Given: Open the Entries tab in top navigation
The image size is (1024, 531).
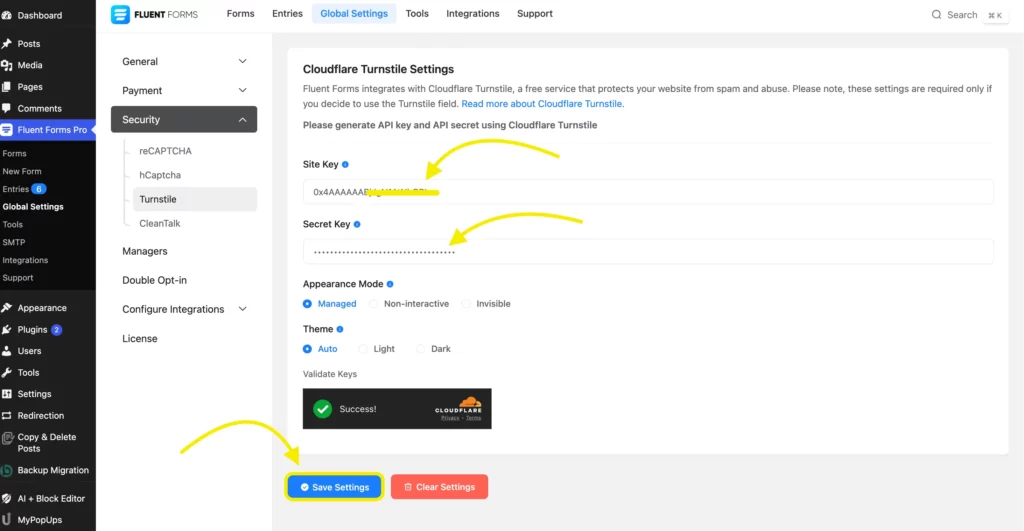Looking at the screenshot, I should tap(287, 14).
